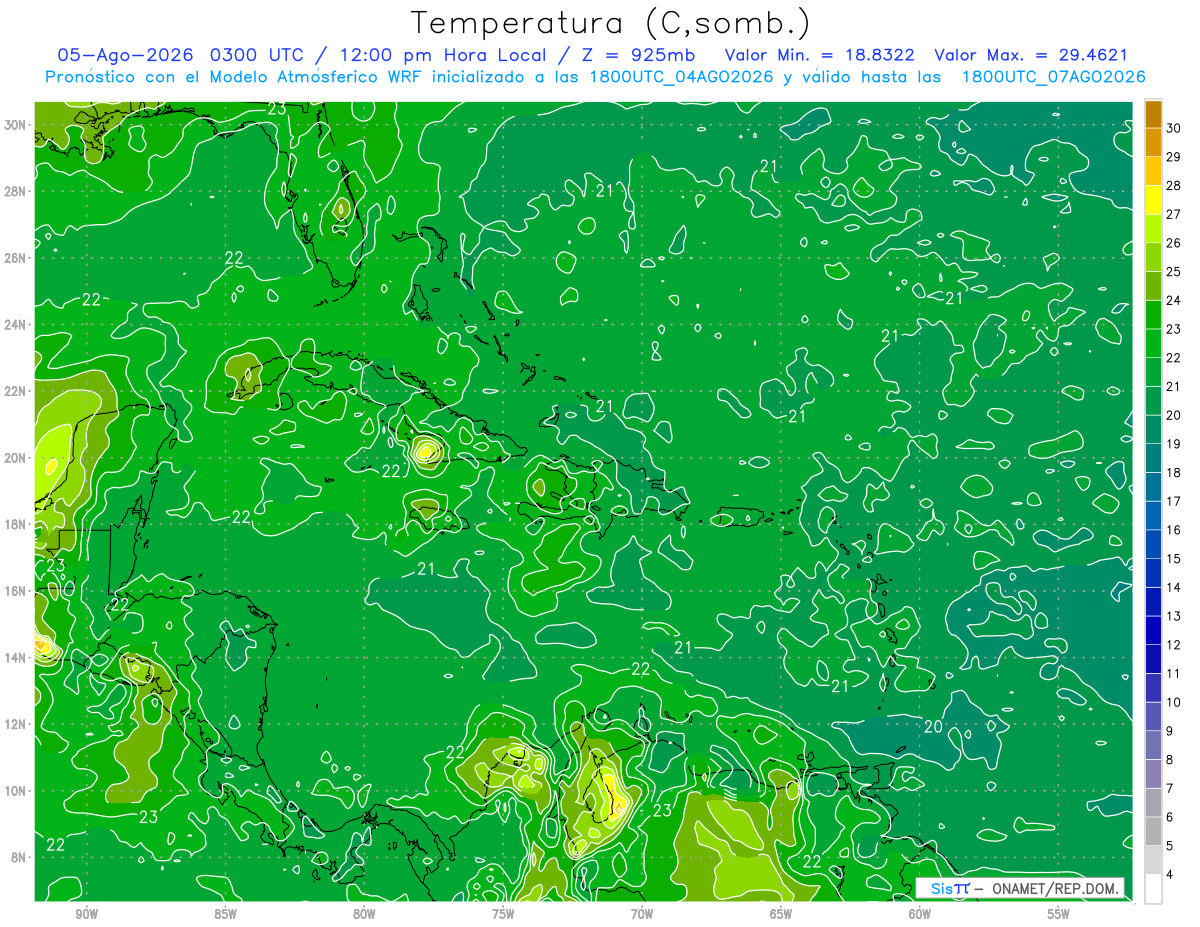This screenshot has width=1200, height=927.
Task: Click the '8N' latitude axis label
Action: pos(20,857)
